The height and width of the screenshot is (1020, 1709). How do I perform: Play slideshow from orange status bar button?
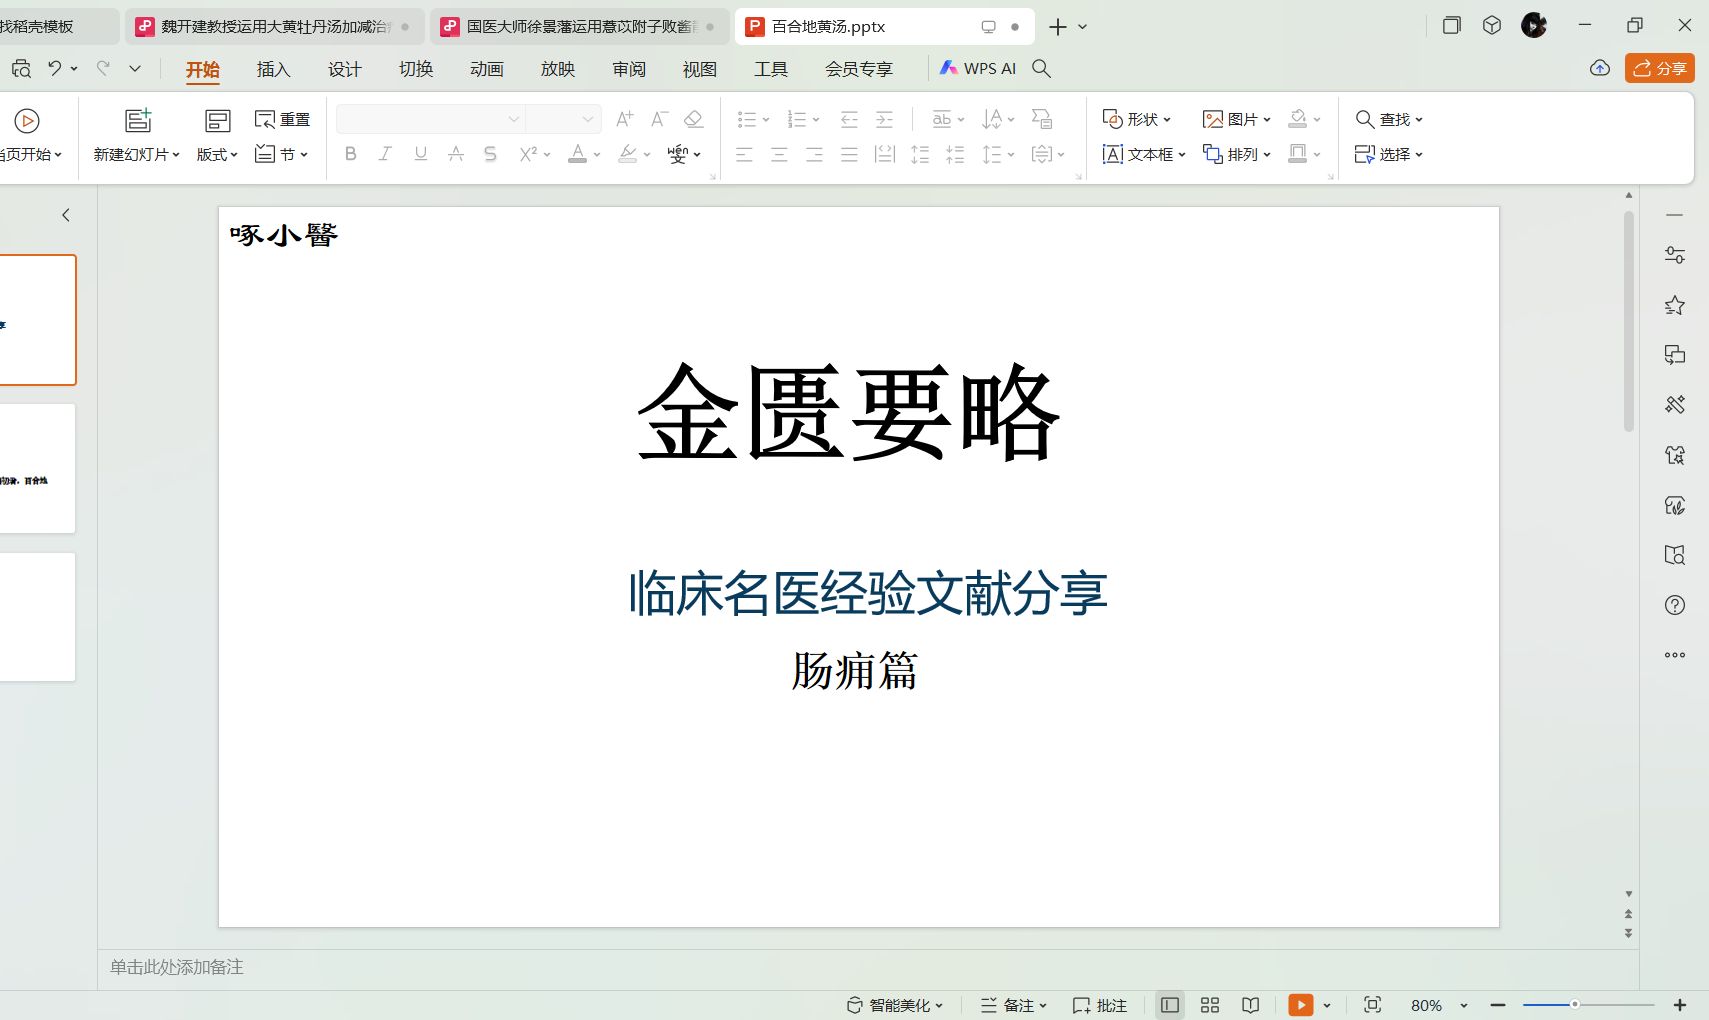click(x=1300, y=1005)
